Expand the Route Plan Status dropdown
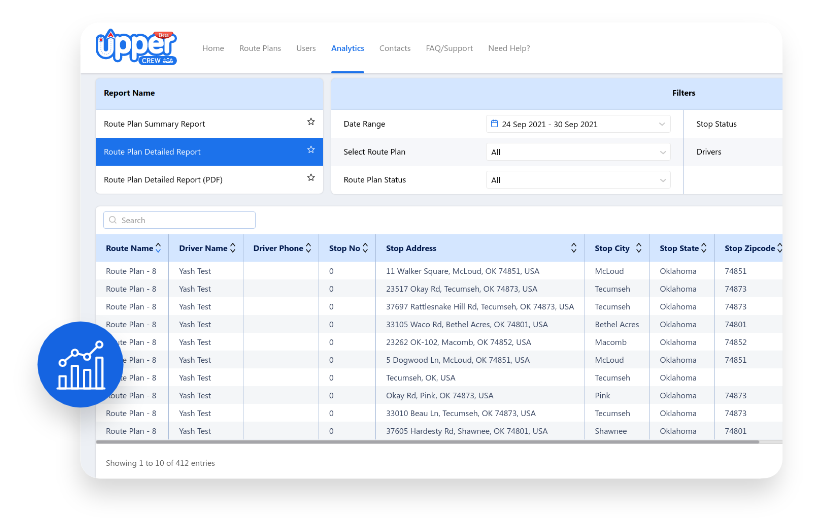Image resolution: width=816 pixels, height=531 pixels. 578,180
